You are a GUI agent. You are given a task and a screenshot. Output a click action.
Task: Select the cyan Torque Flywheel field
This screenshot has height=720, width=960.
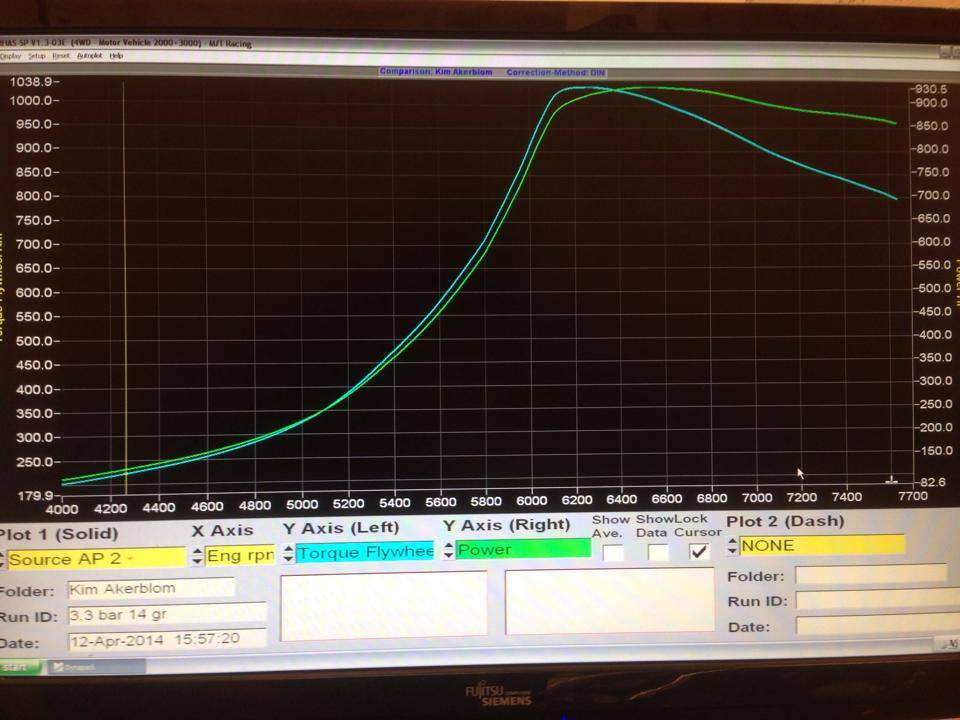(365, 552)
